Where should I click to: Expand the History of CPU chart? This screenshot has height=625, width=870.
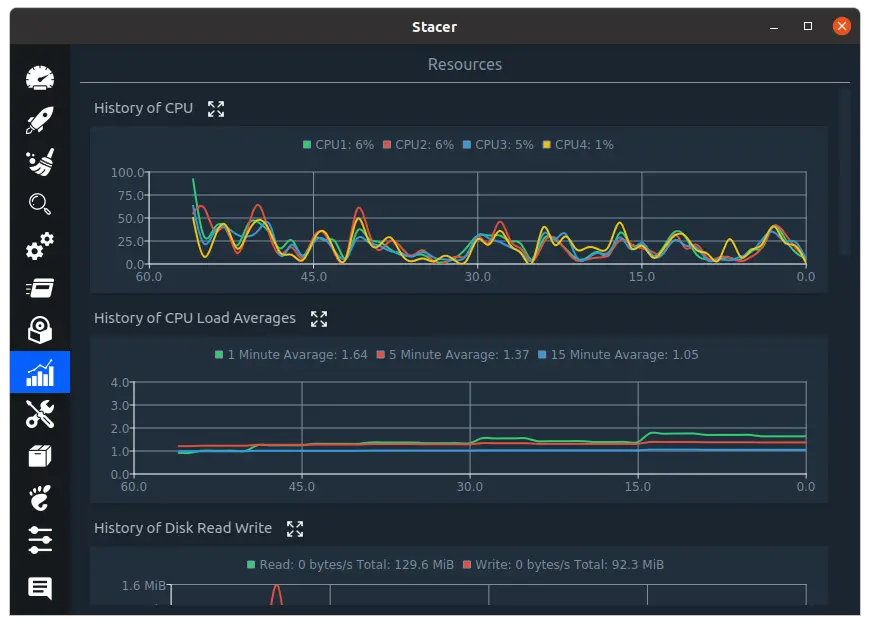(216, 109)
